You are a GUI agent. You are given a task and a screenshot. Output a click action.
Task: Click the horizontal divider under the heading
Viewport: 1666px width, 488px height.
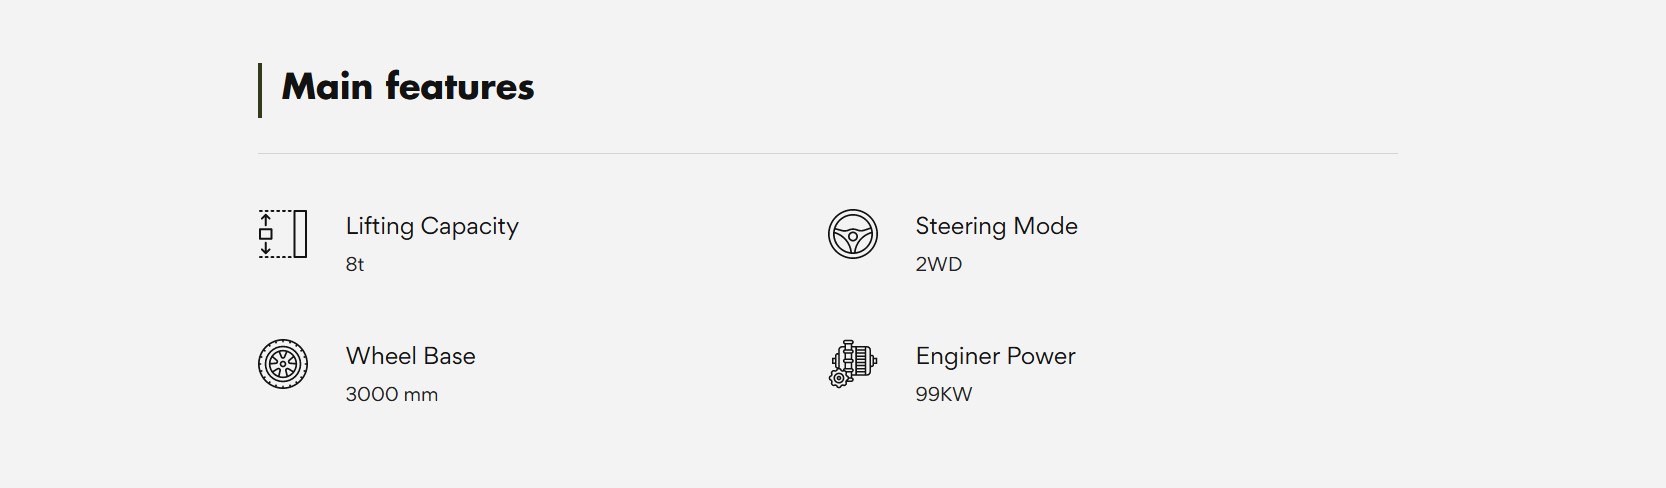pos(827,154)
